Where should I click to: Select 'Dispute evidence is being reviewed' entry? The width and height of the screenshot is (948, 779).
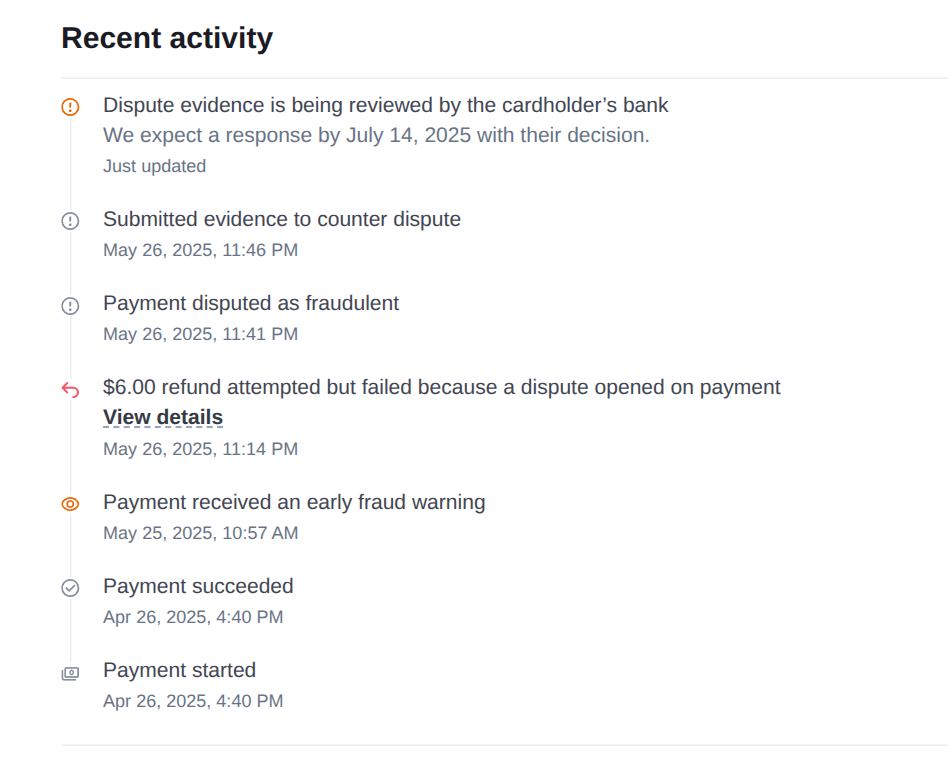point(386,105)
